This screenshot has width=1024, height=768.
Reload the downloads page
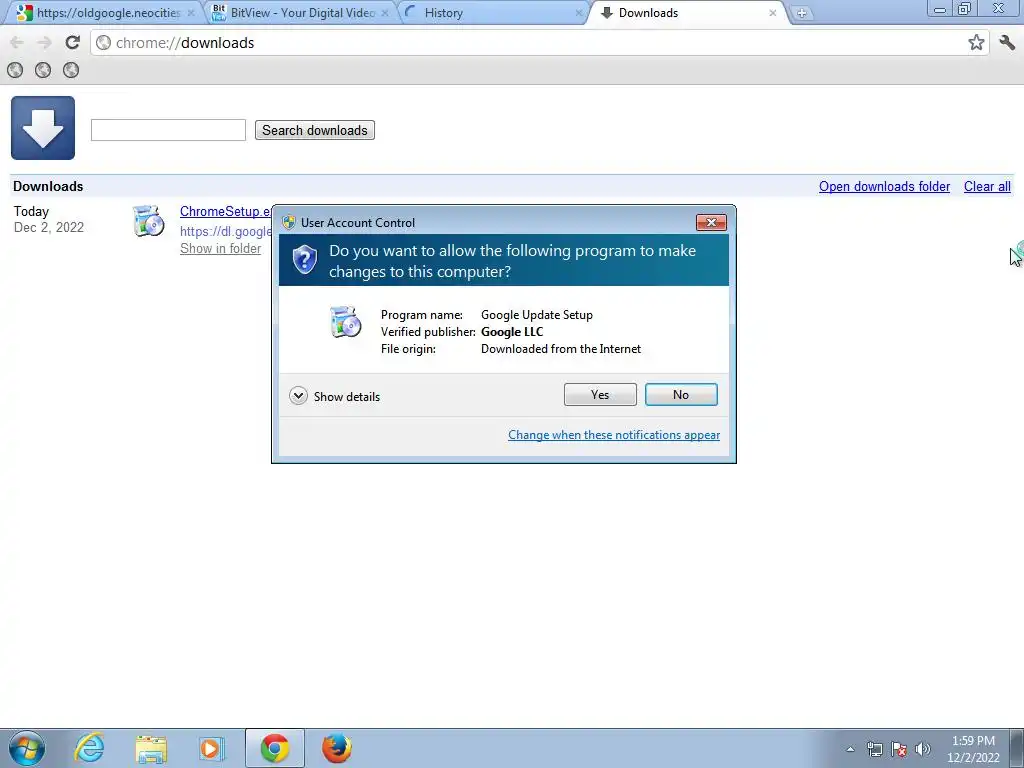(72, 42)
